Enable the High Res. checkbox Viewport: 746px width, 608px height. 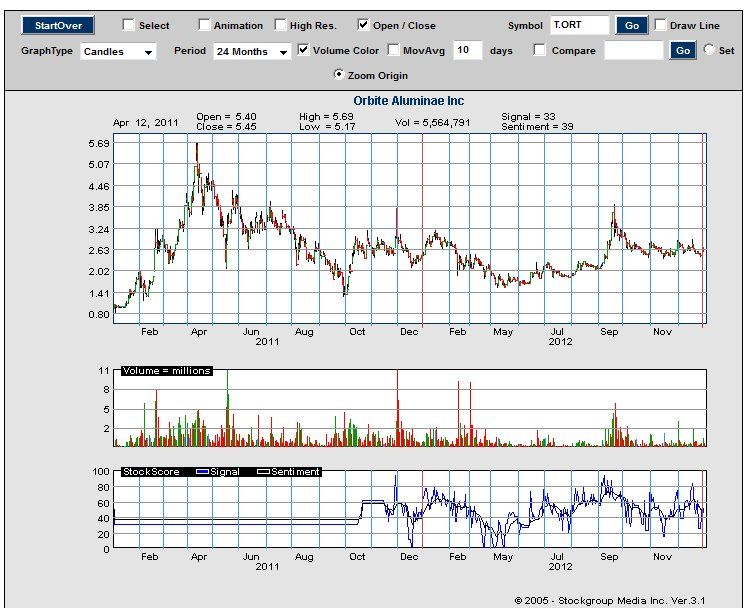(281, 25)
